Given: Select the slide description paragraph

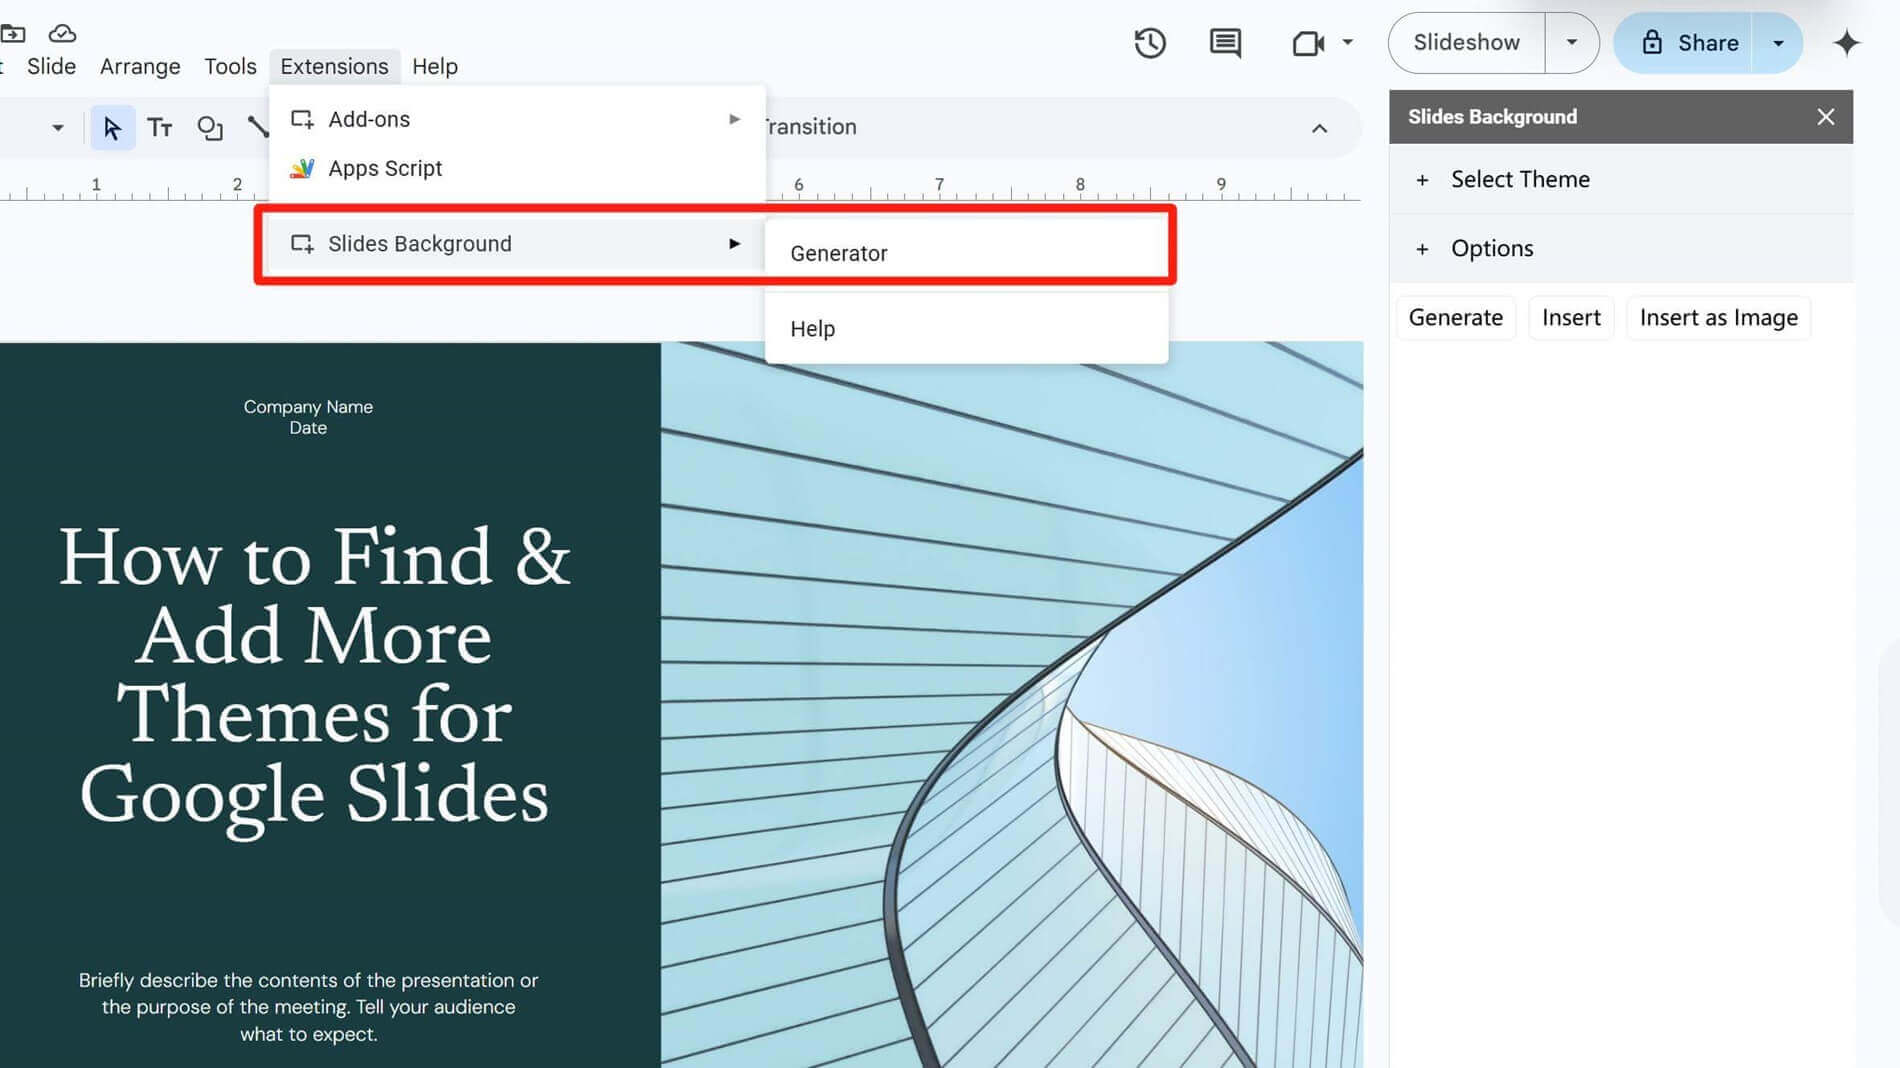Looking at the screenshot, I should click(x=308, y=1007).
